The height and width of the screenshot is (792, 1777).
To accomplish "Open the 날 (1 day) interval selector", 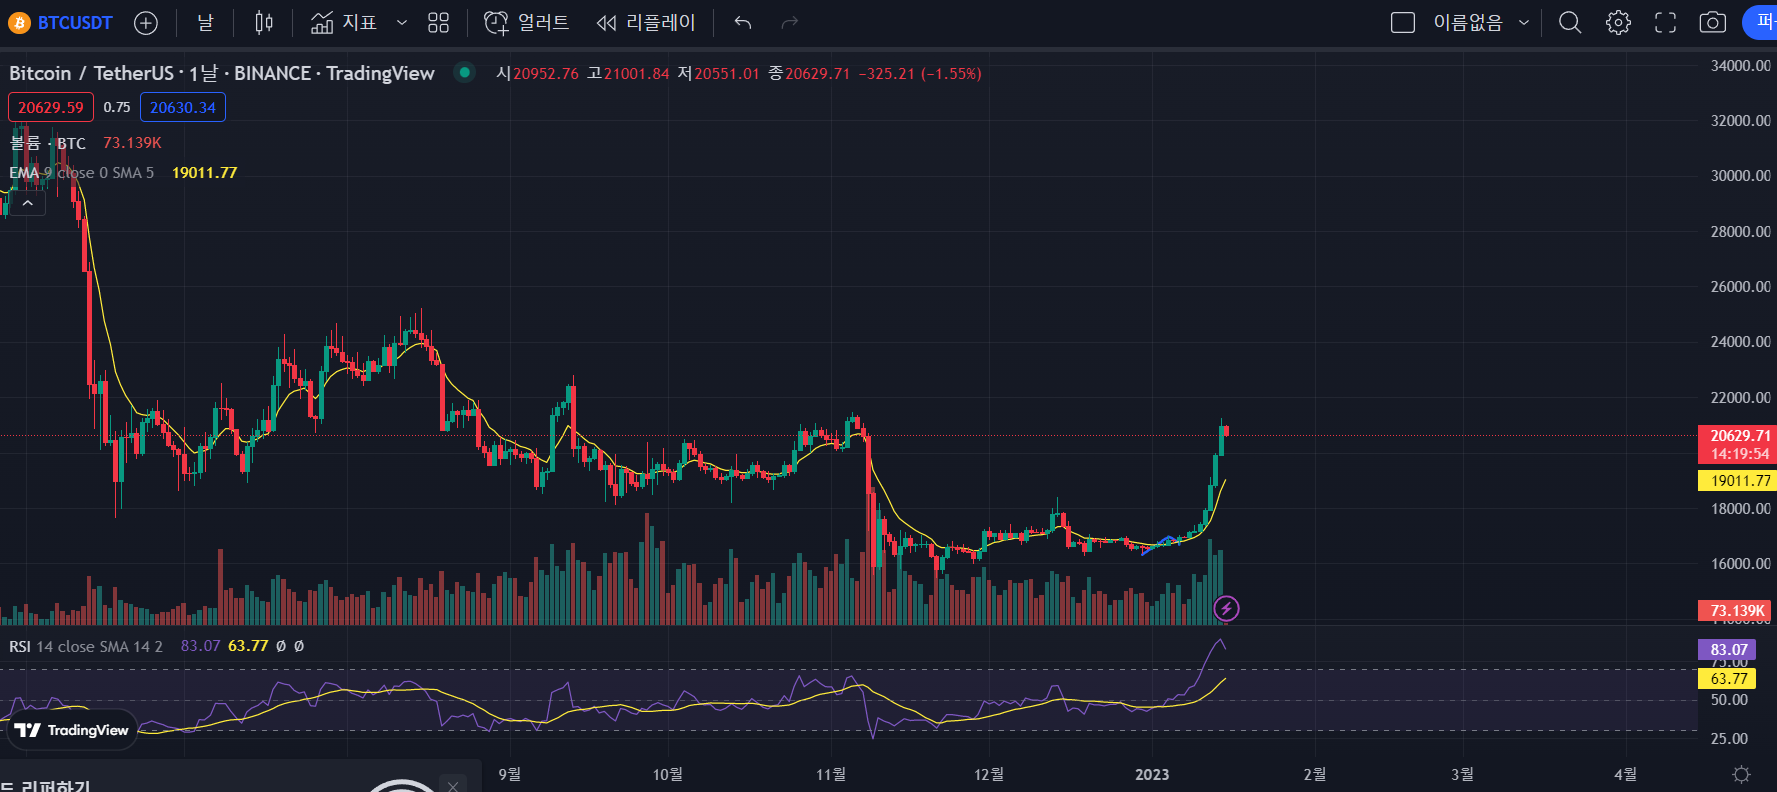I will pyautogui.click(x=205, y=22).
